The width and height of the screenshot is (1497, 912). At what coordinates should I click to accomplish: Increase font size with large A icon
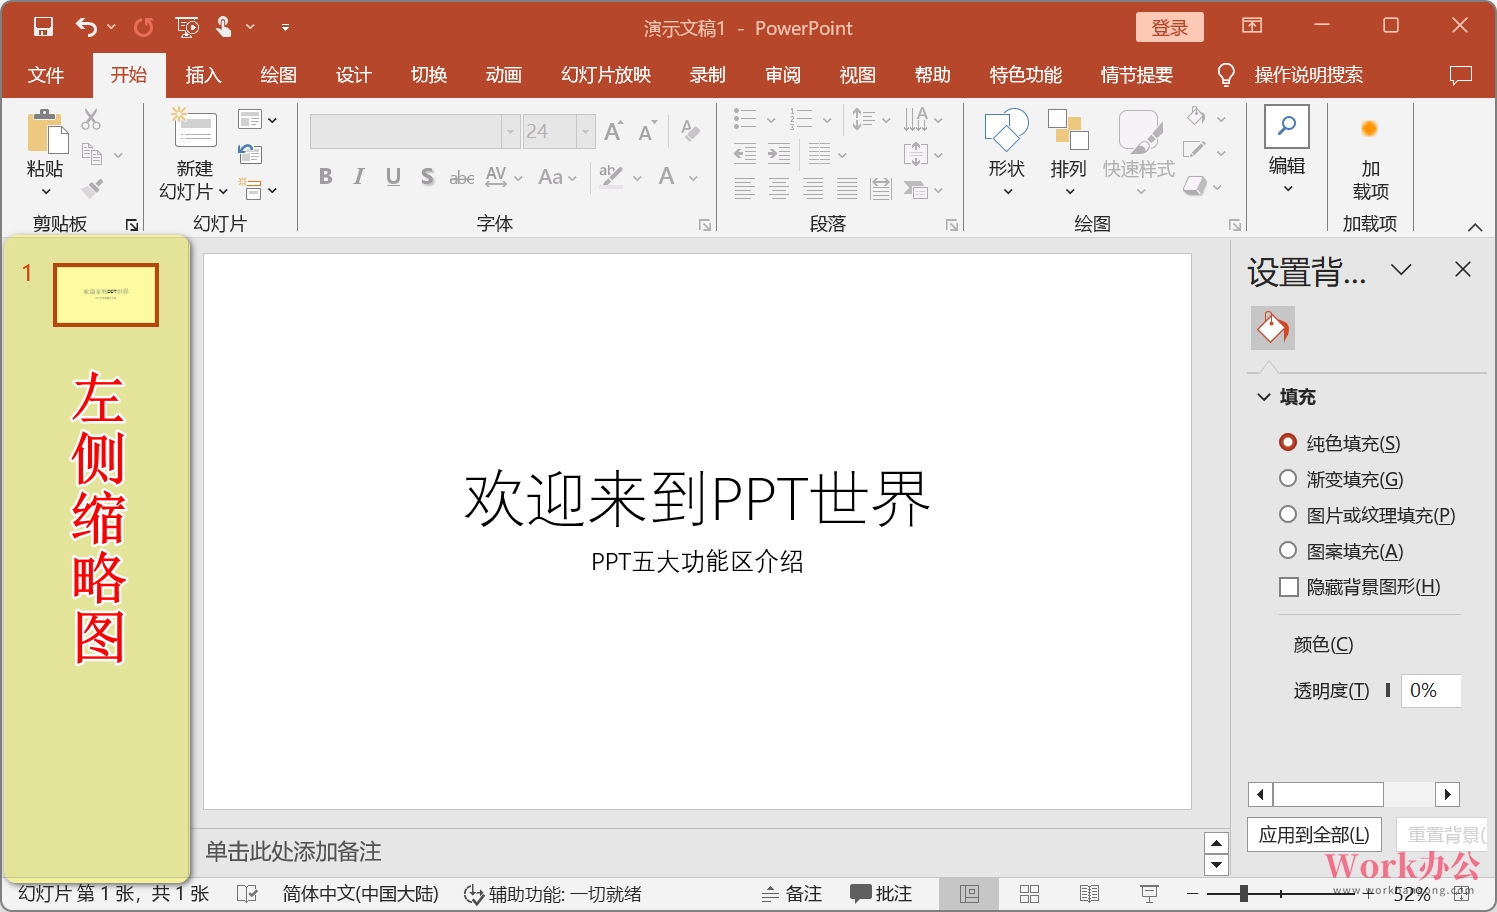point(614,131)
